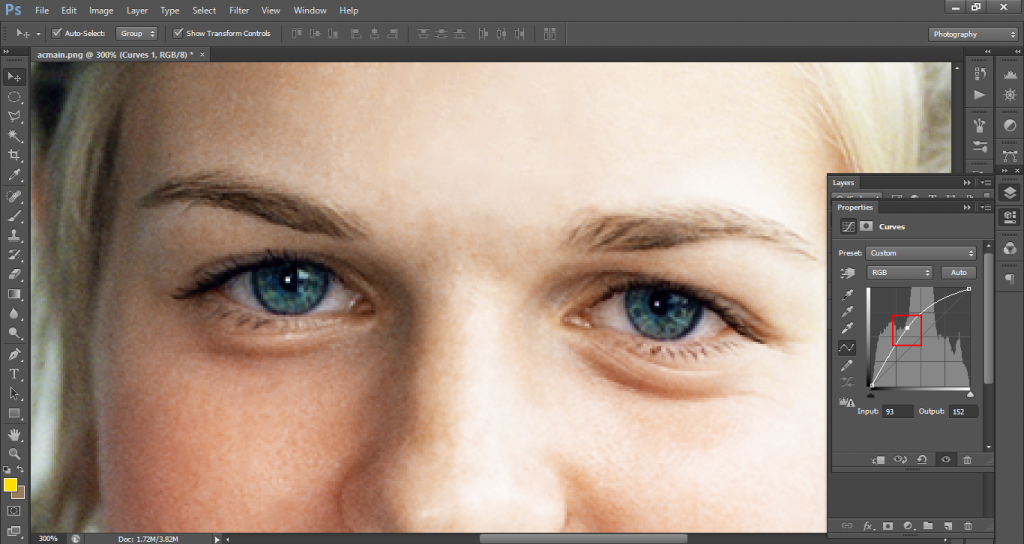Add a layer style with fx button
Image resolution: width=1024 pixels, height=544 pixels.
click(868, 526)
